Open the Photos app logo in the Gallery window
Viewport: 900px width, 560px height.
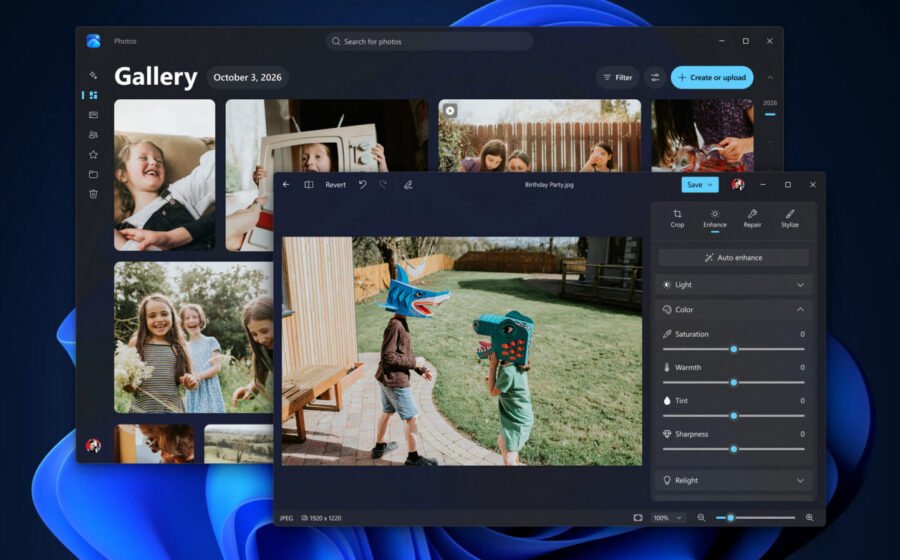pyautogui.click(x=94, y=41)
